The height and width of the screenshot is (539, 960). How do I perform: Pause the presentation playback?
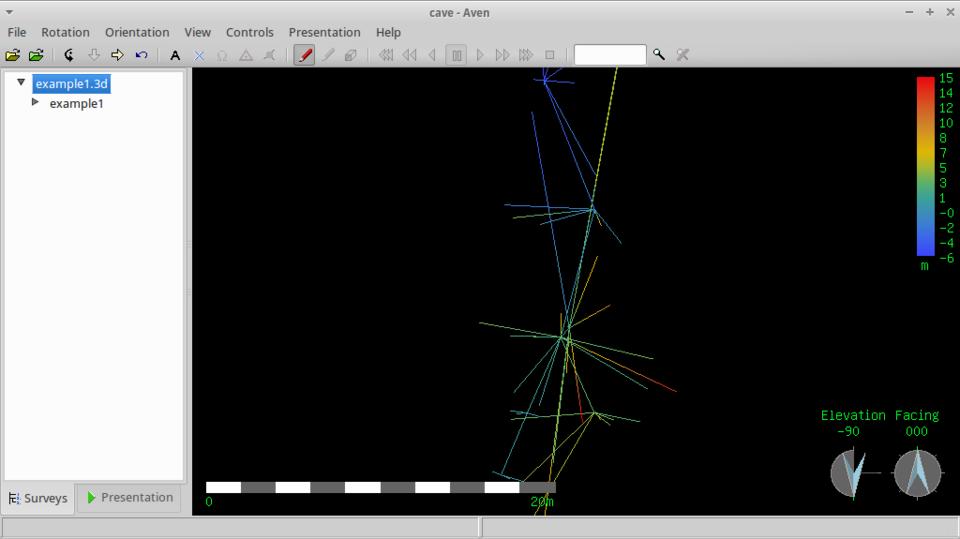point(457,55)
